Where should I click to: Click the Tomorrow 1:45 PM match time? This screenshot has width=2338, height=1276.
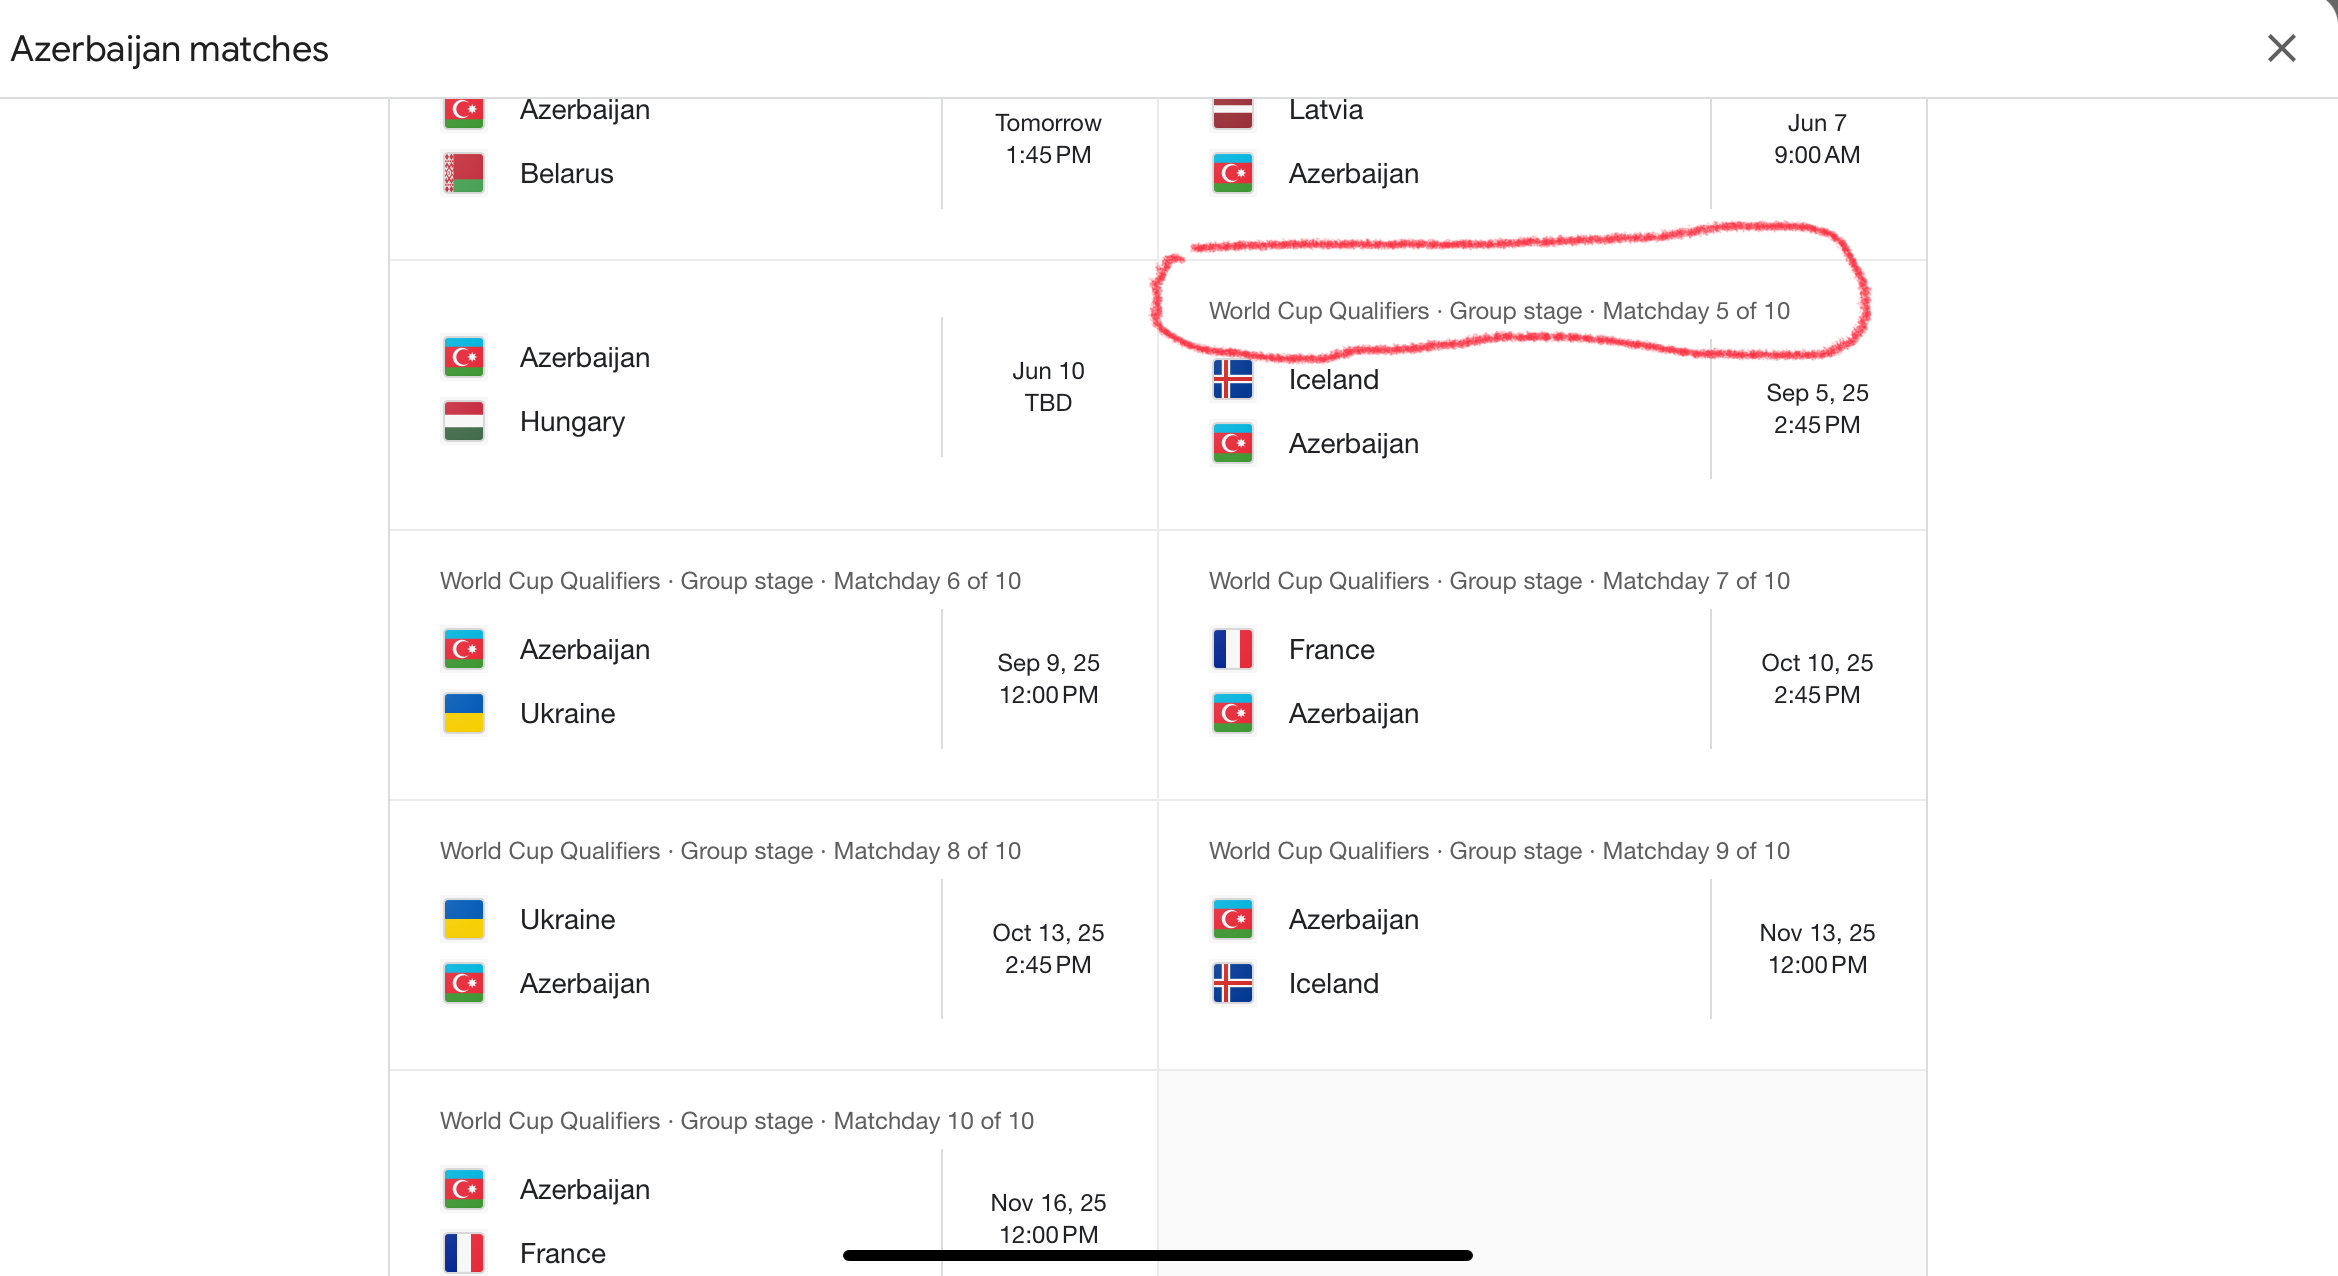[x=1048, y=139]
